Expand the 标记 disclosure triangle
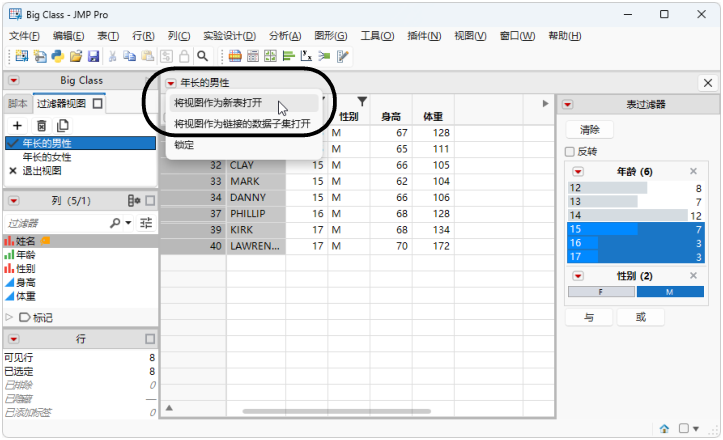723x440 pixels. [x=9, y=317]
